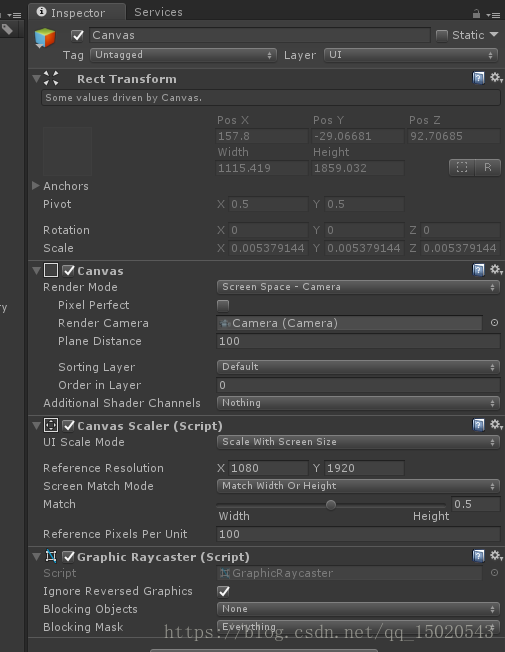Image resolution: width=505 pixels, height=652 pixels.
Task: Open Graphic Raycaster gear settings menu
Action: (495, 556)
